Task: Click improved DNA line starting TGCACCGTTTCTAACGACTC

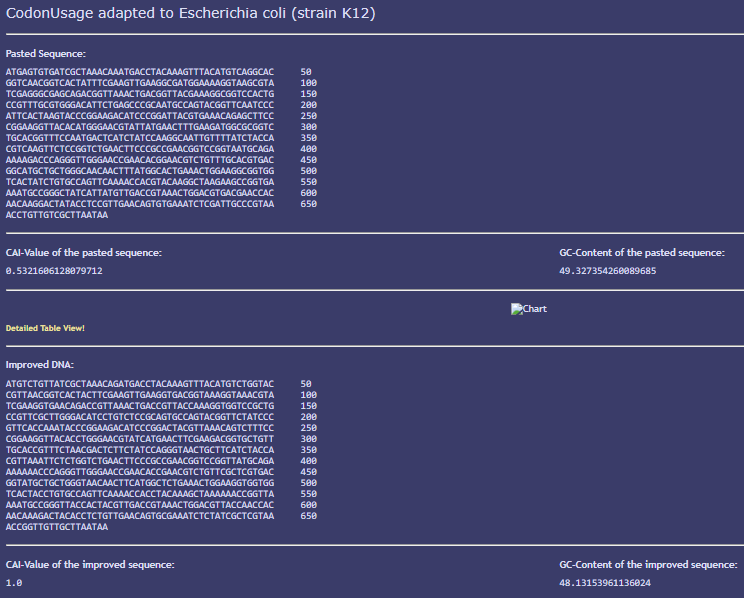Action: tap(140, 449)
